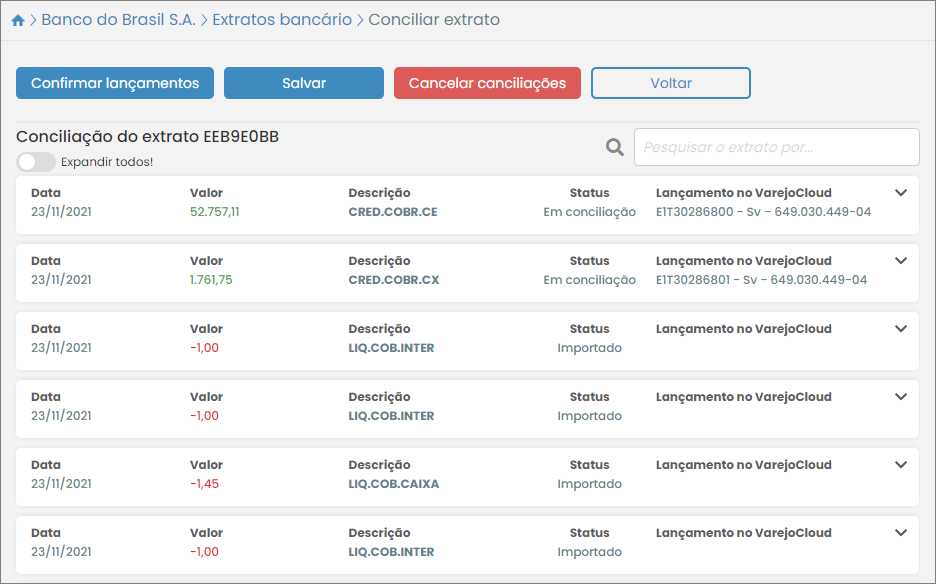Open Banco do Brasil S.A. breadcrumb
Image resolution: width=936 pixels, height=584 pixels.
click(x=118, y=20)
